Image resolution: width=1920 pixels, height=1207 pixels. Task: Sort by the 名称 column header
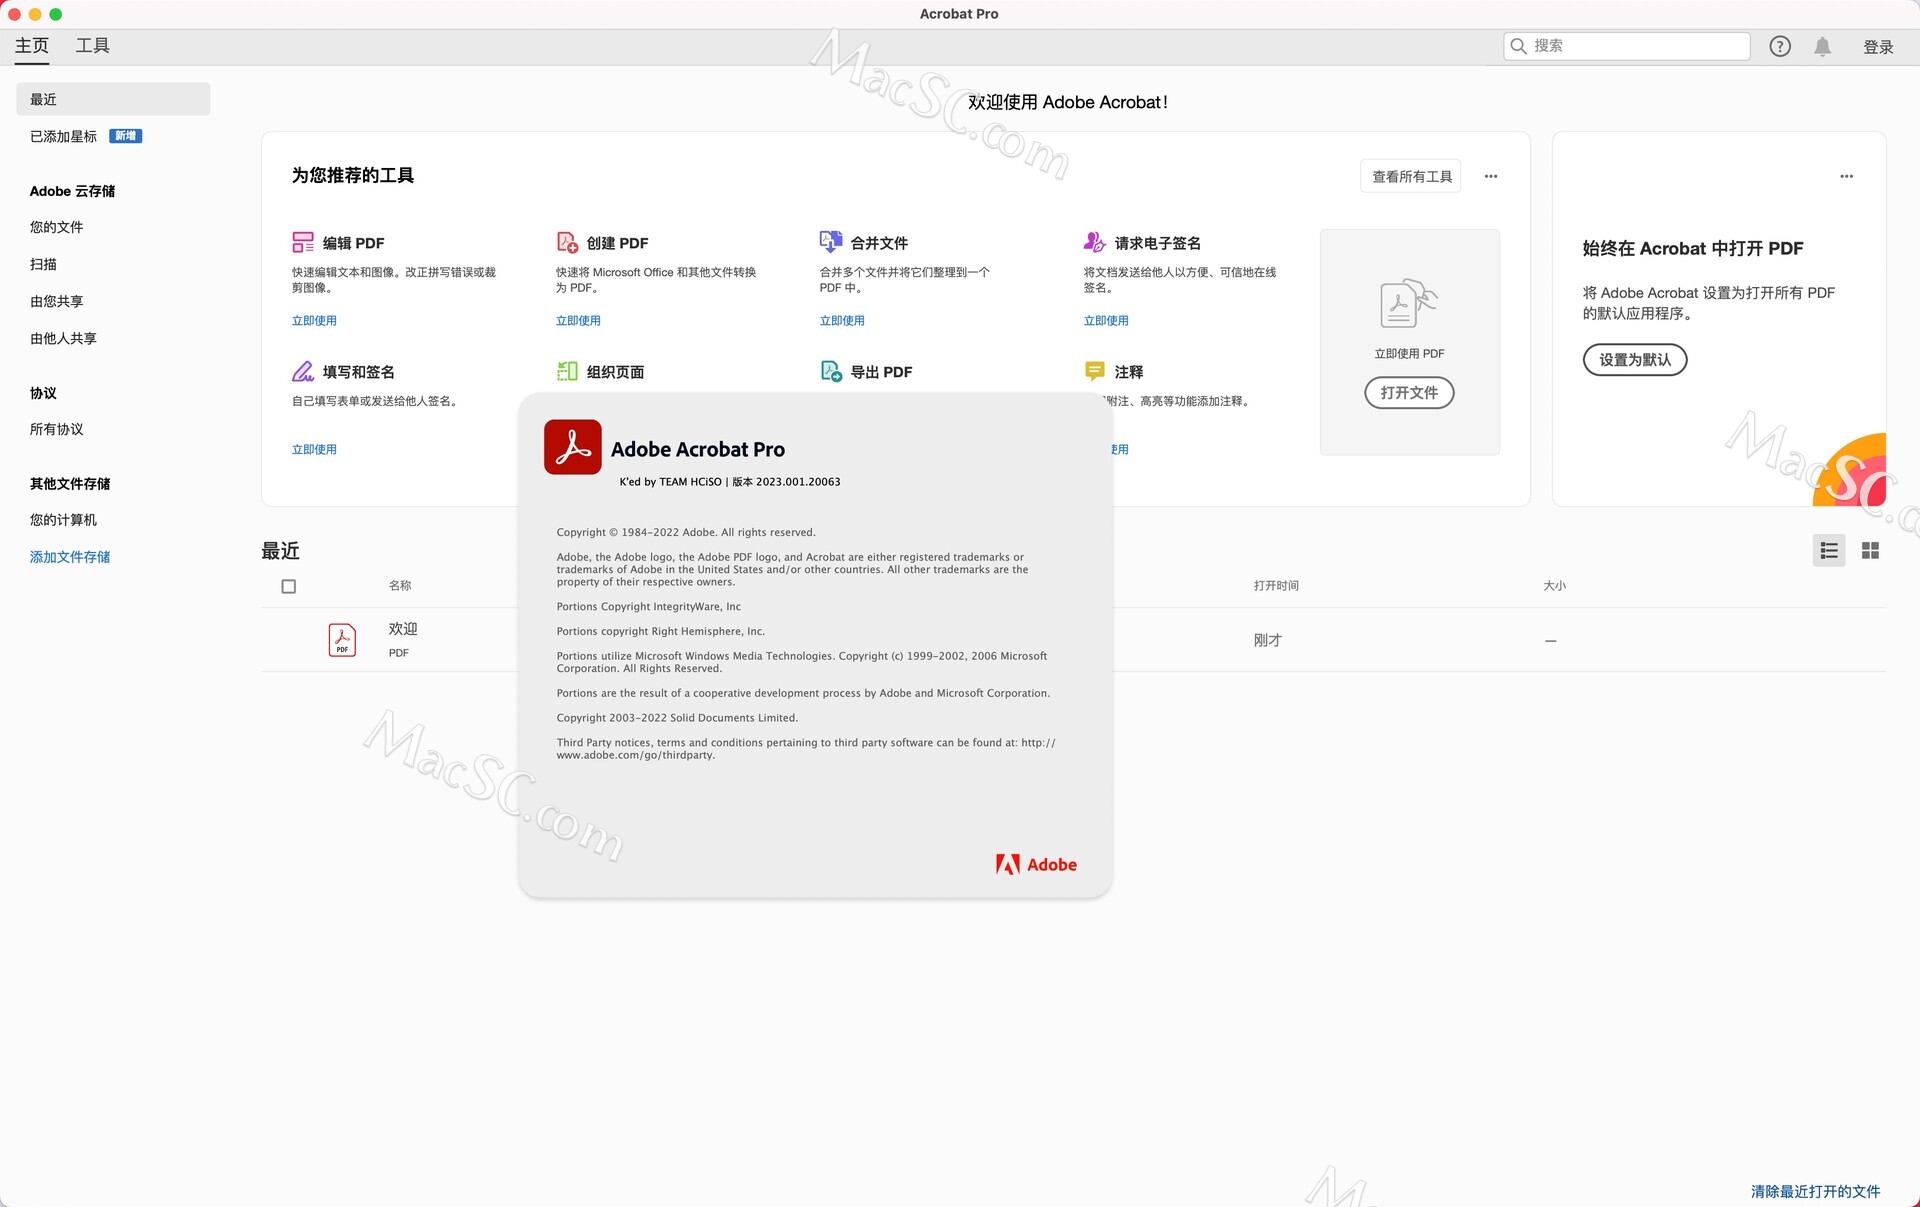click(400, 585)
